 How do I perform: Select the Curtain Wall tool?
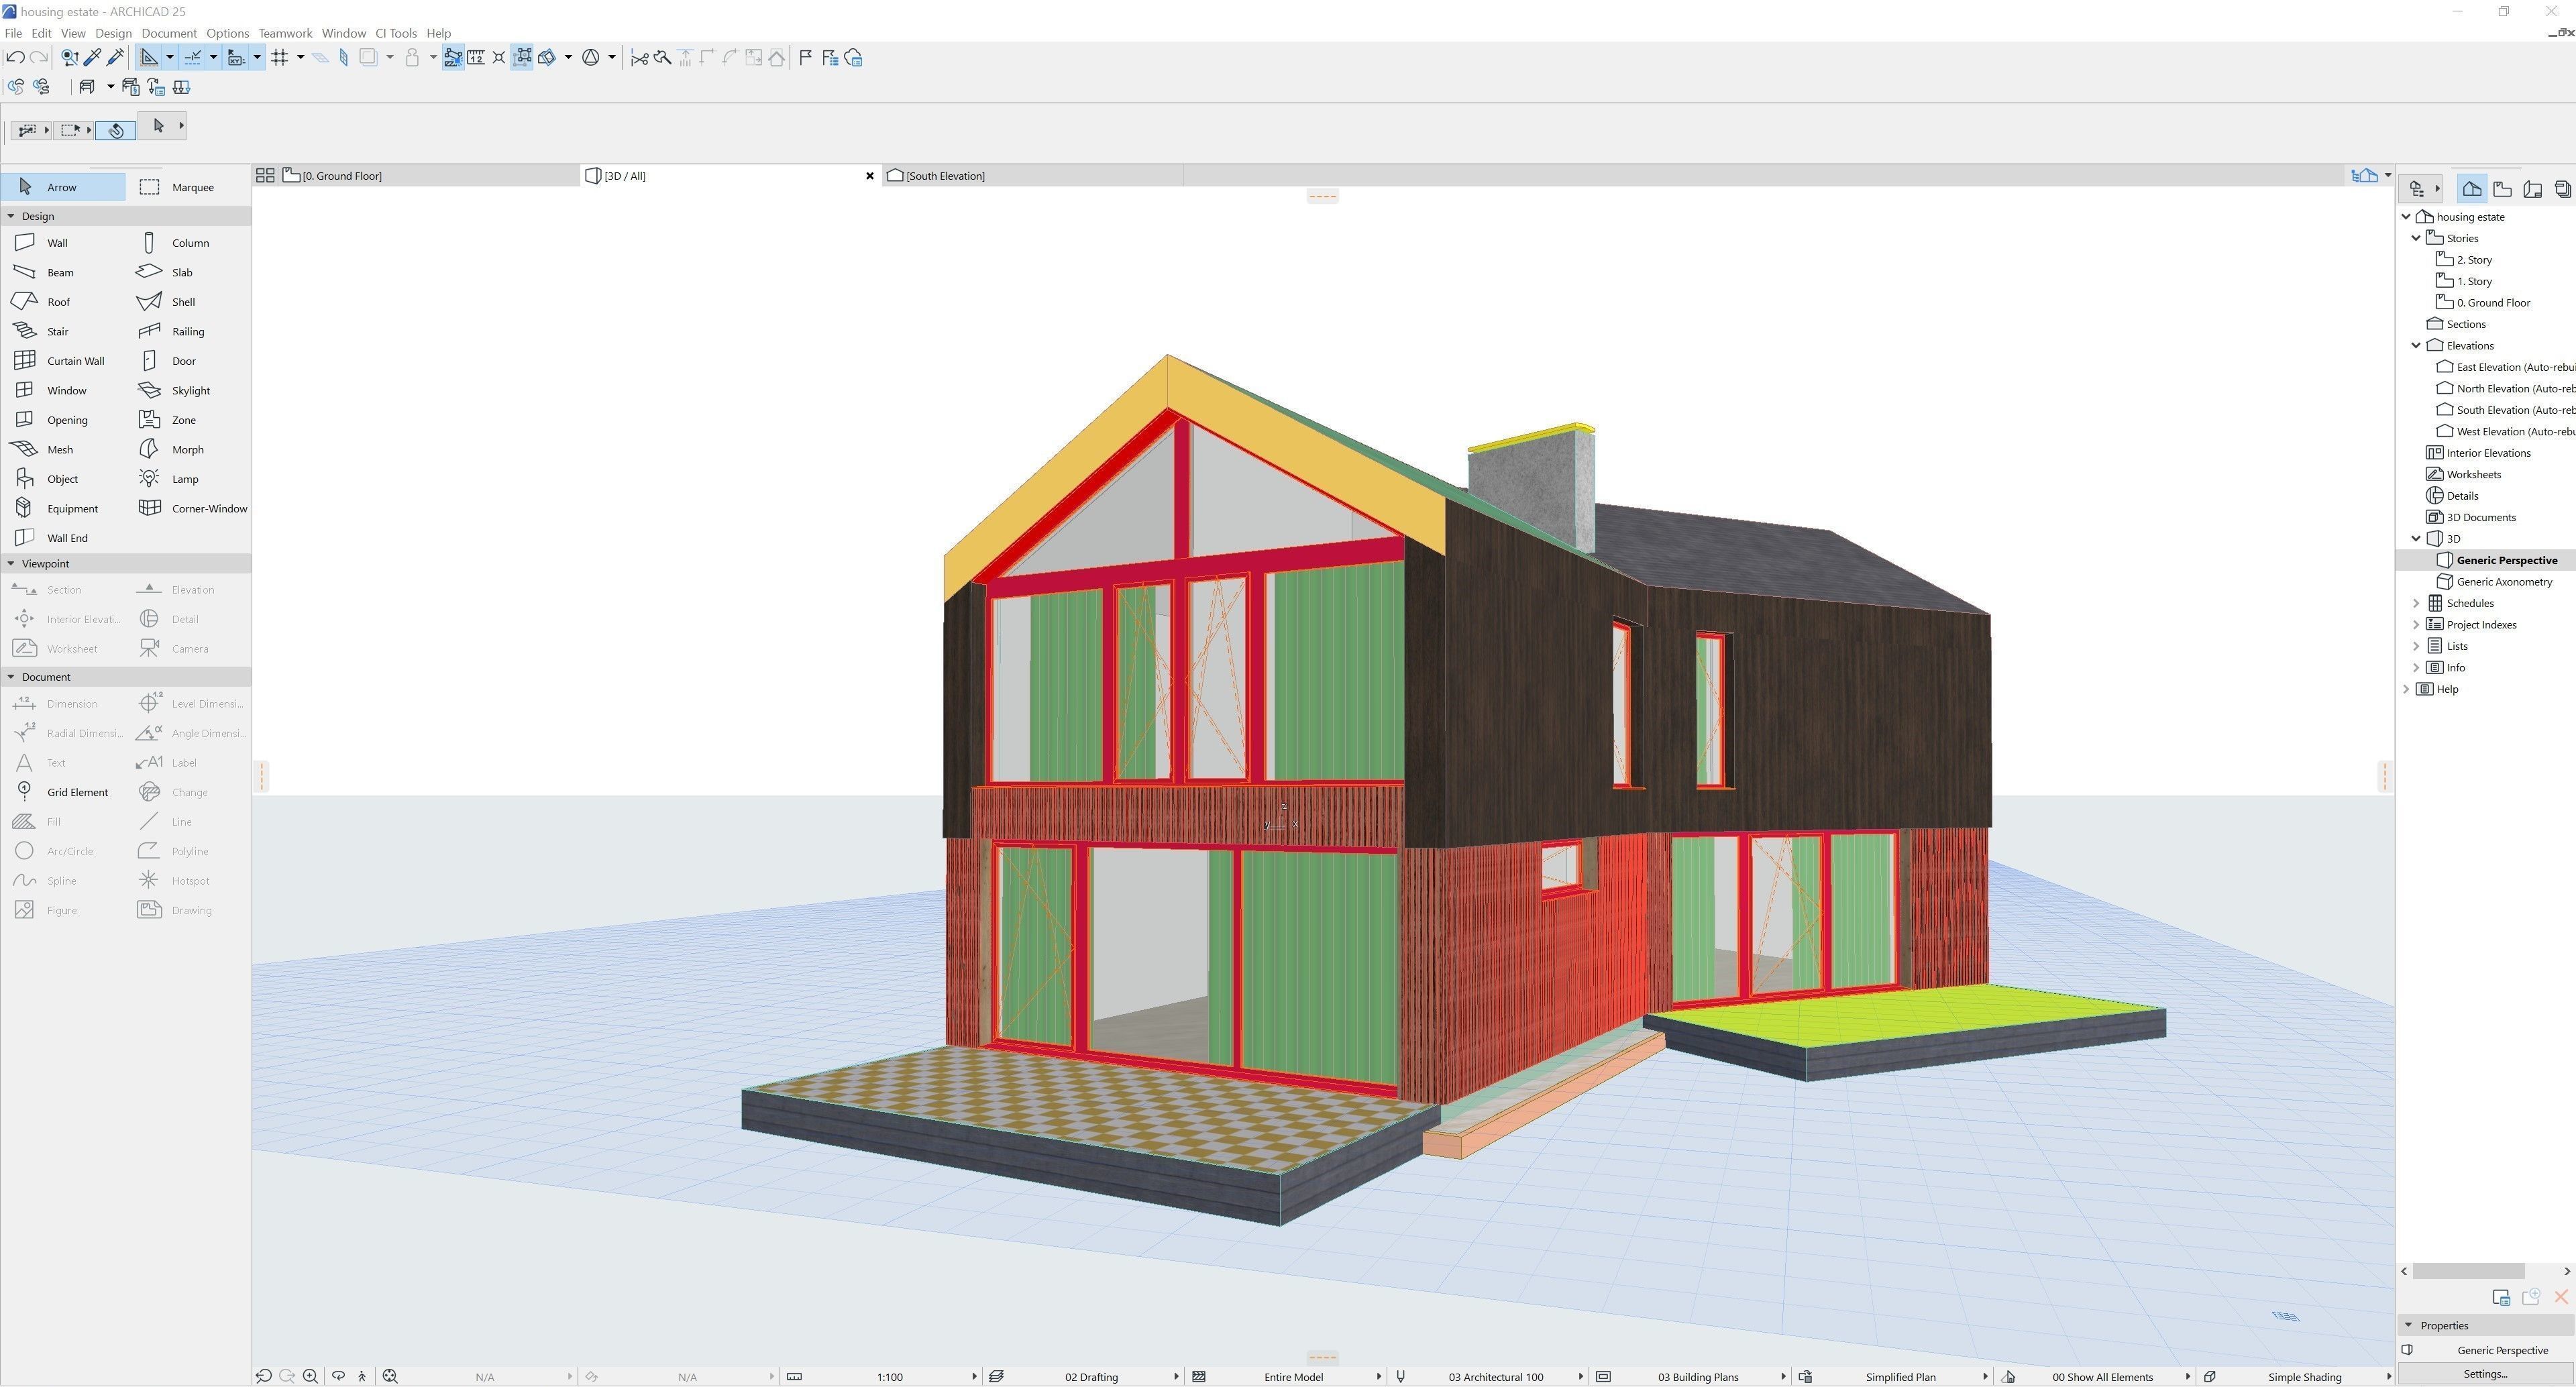[x=63, y=361]
